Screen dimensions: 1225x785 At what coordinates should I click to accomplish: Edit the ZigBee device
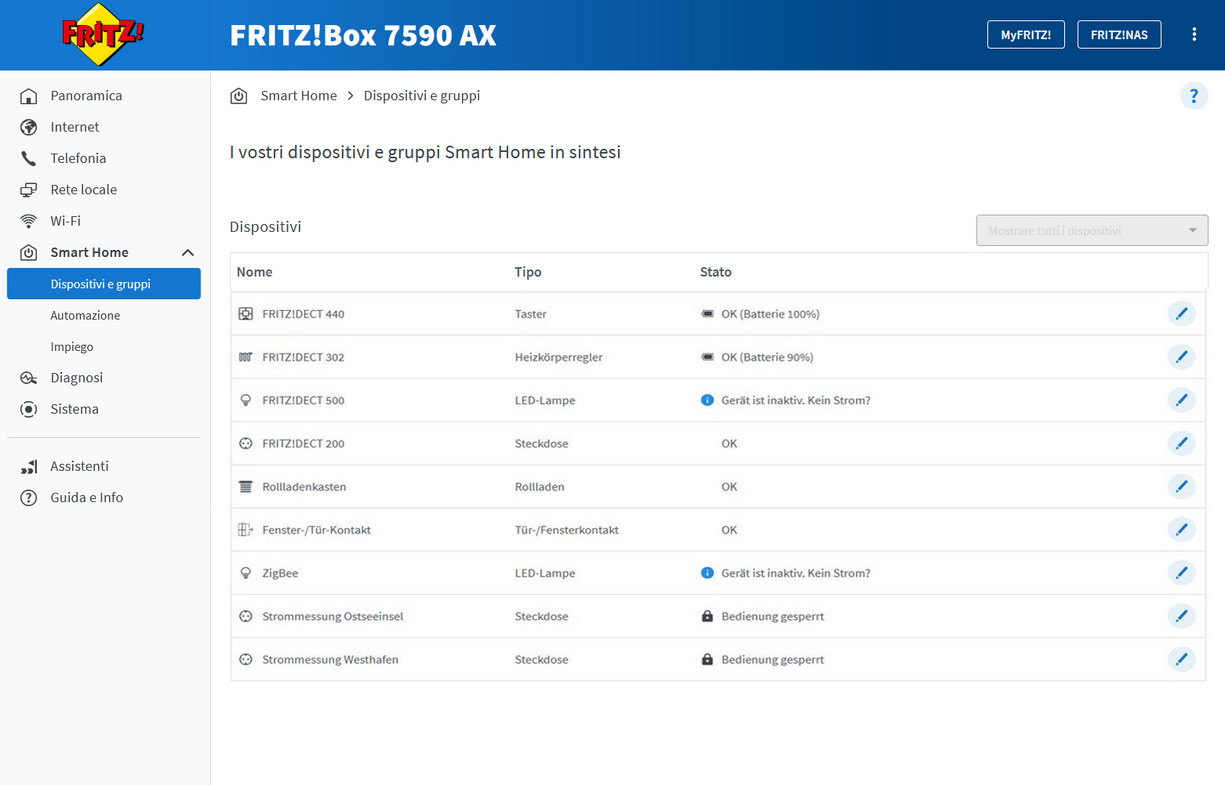(1181, 573)
